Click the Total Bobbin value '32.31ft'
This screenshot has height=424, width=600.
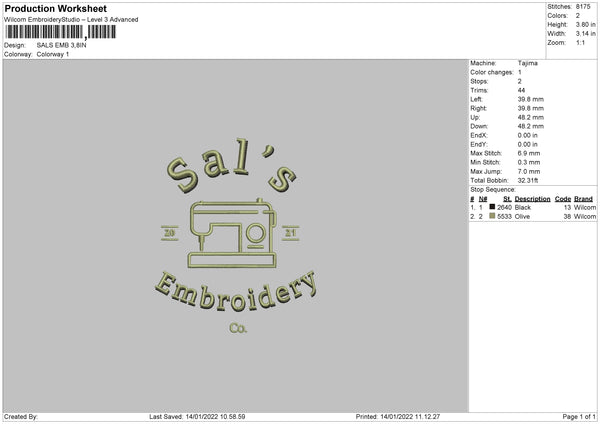528,180
